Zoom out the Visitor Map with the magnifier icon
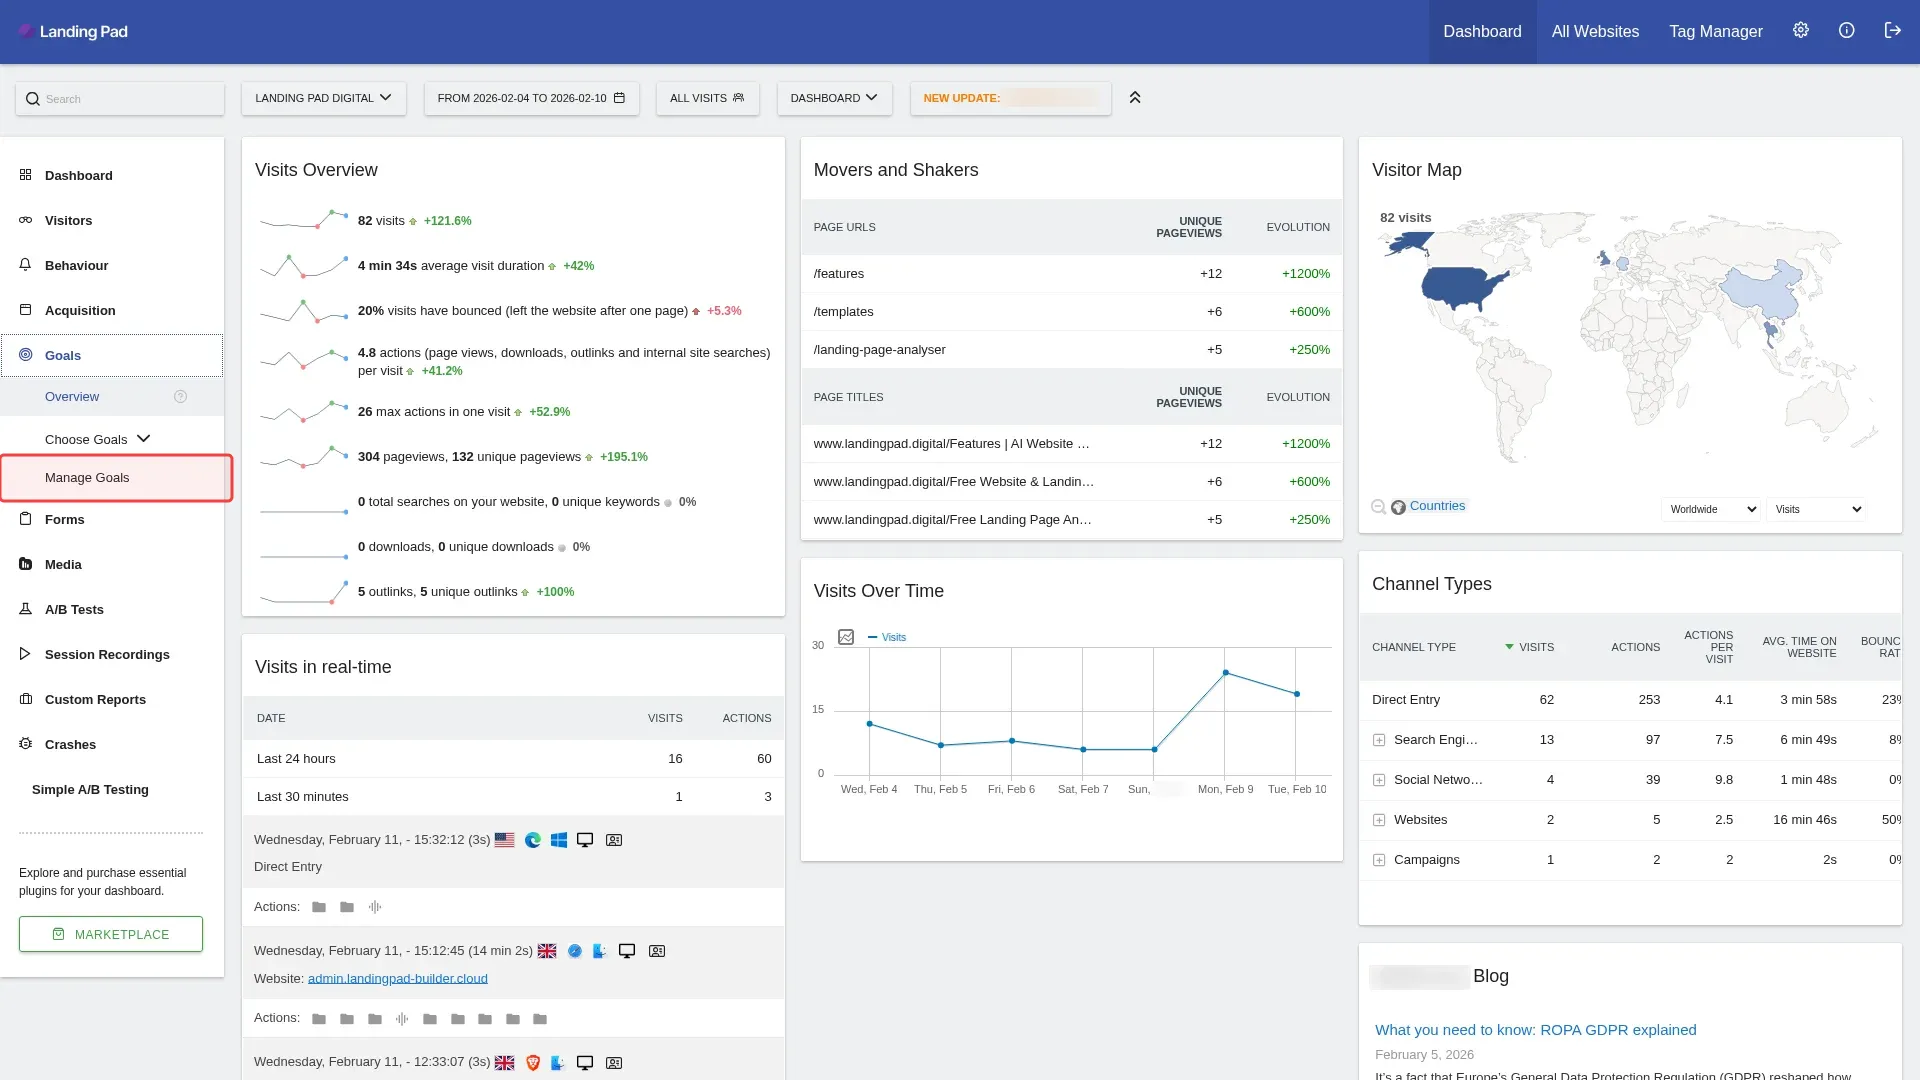This screenshot has width=1920, height=1080. click(1378, 506)
